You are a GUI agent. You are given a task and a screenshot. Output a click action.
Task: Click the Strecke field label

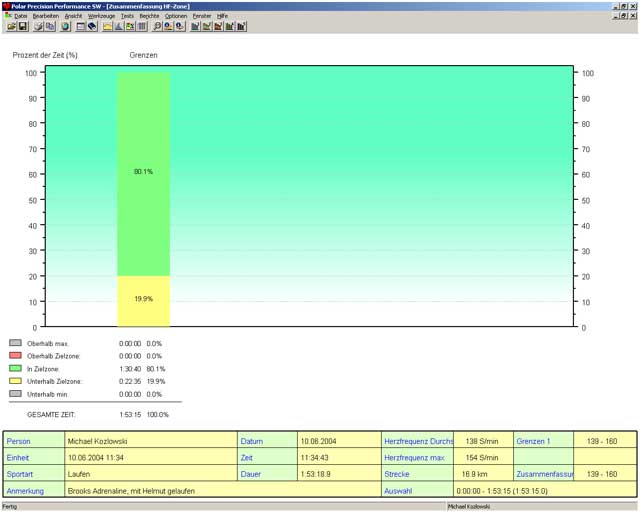click(x=396, y=474)
